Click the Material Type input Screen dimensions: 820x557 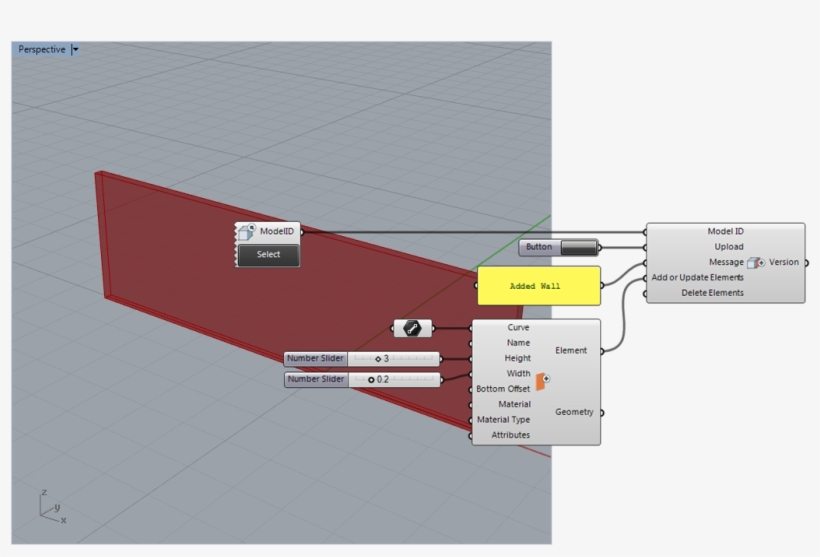tap(503, 420)
